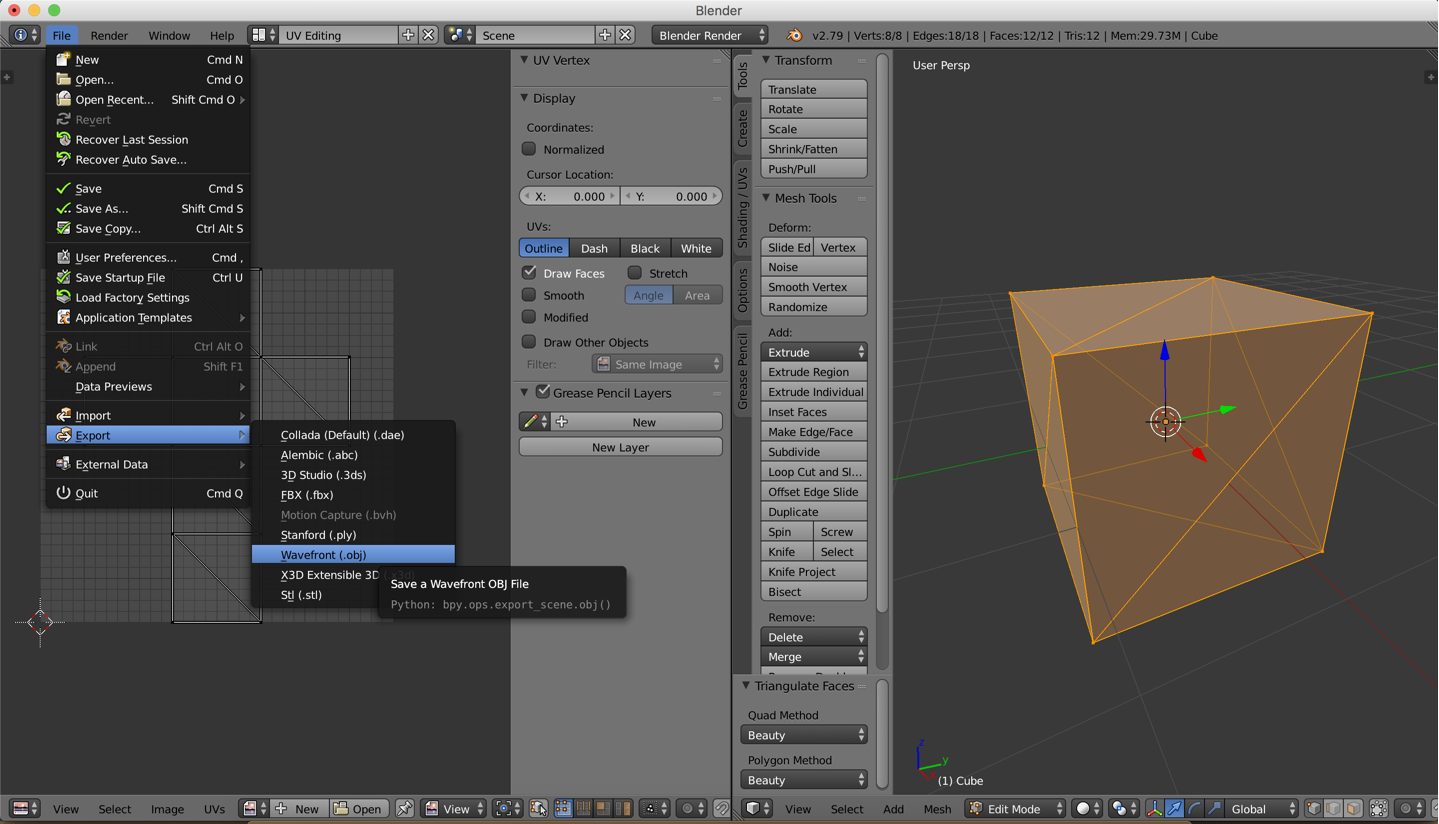This screenshot has height=824, width=1439.
Task: Click the Loop Cut and Slide button
Action: pos(814,472)
